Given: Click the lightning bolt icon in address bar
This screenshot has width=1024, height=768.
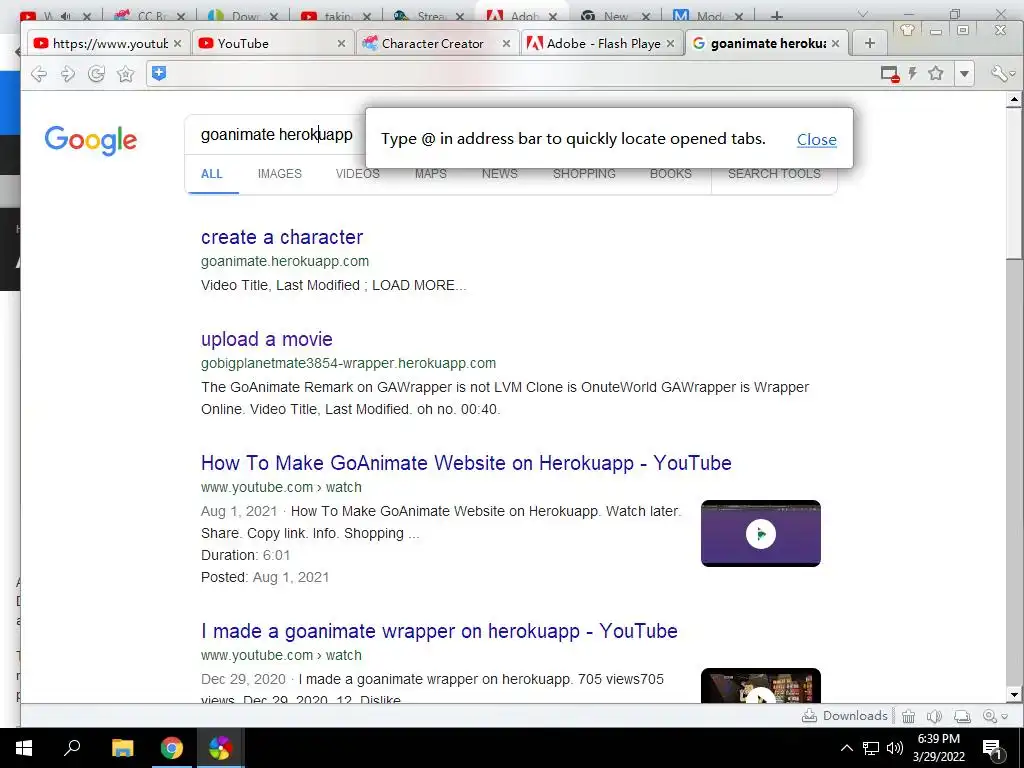Looking at the screenshot, I should (x=912, y=73).
